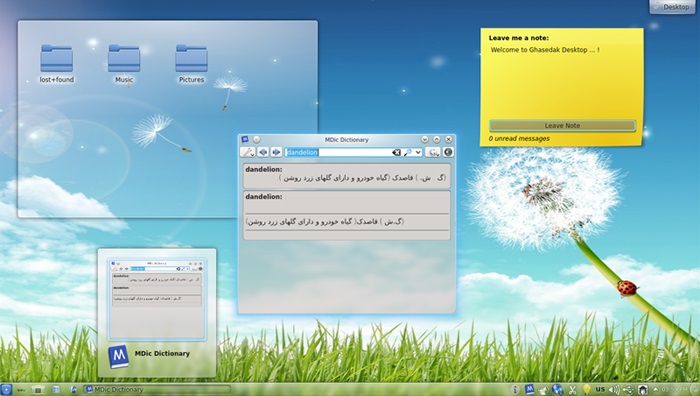Screen dimensions: 700x396
Task: Click the Leave Note button
Action: click(562, 125)
